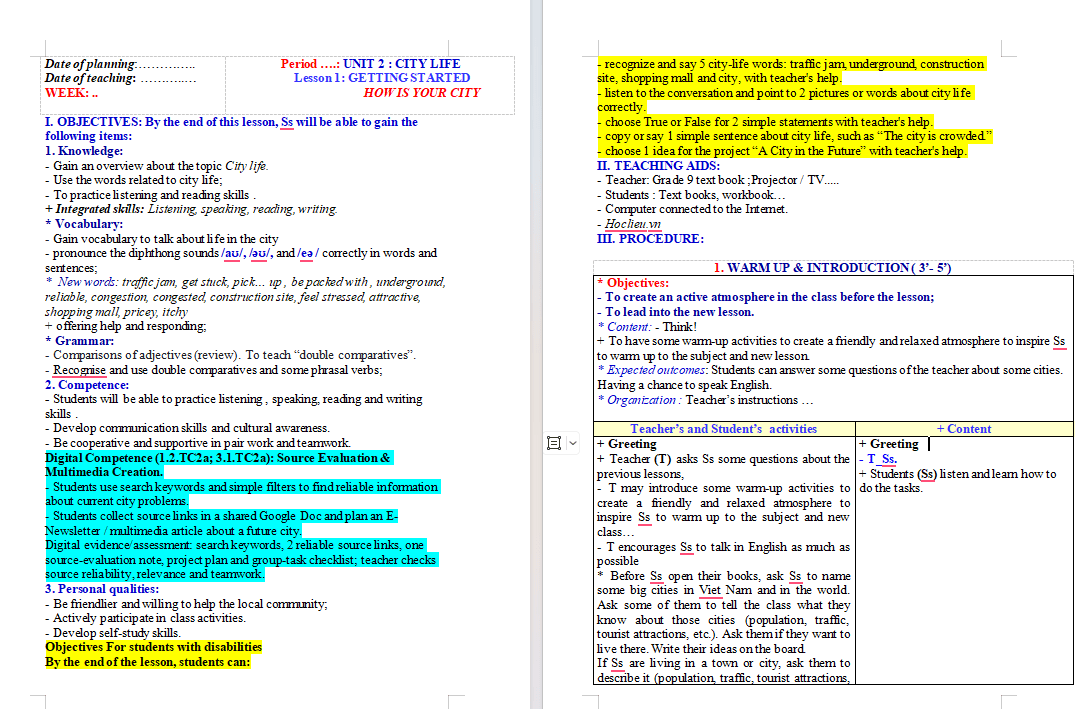1077x709 pixels.
Task: Click the 'WARM UP & INTRODUCTION' table header
Action: coord(832,267)
